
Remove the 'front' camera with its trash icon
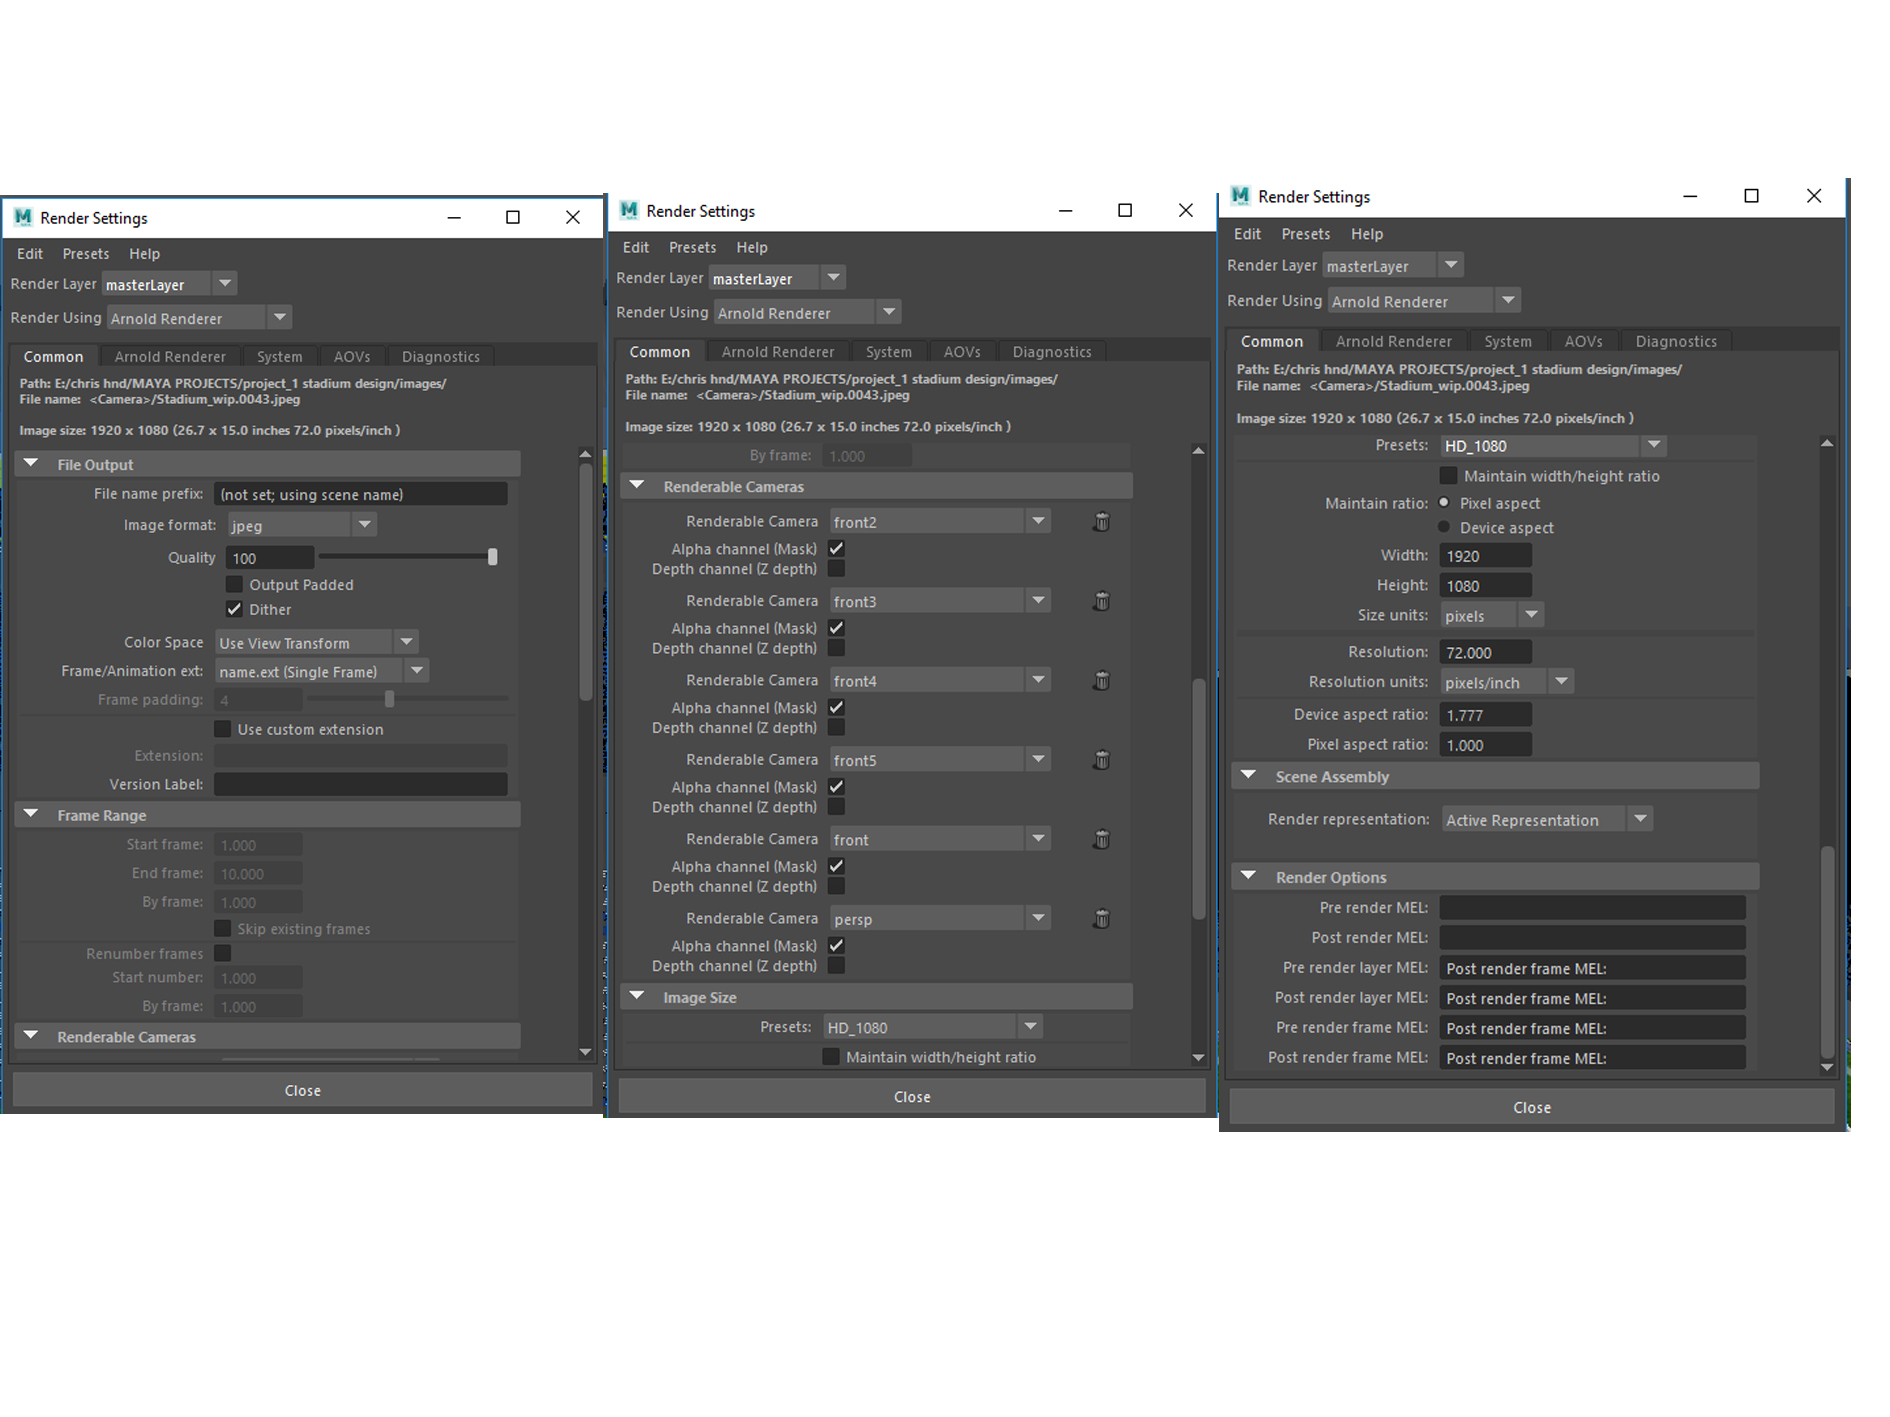click(x=1101, y=840)
